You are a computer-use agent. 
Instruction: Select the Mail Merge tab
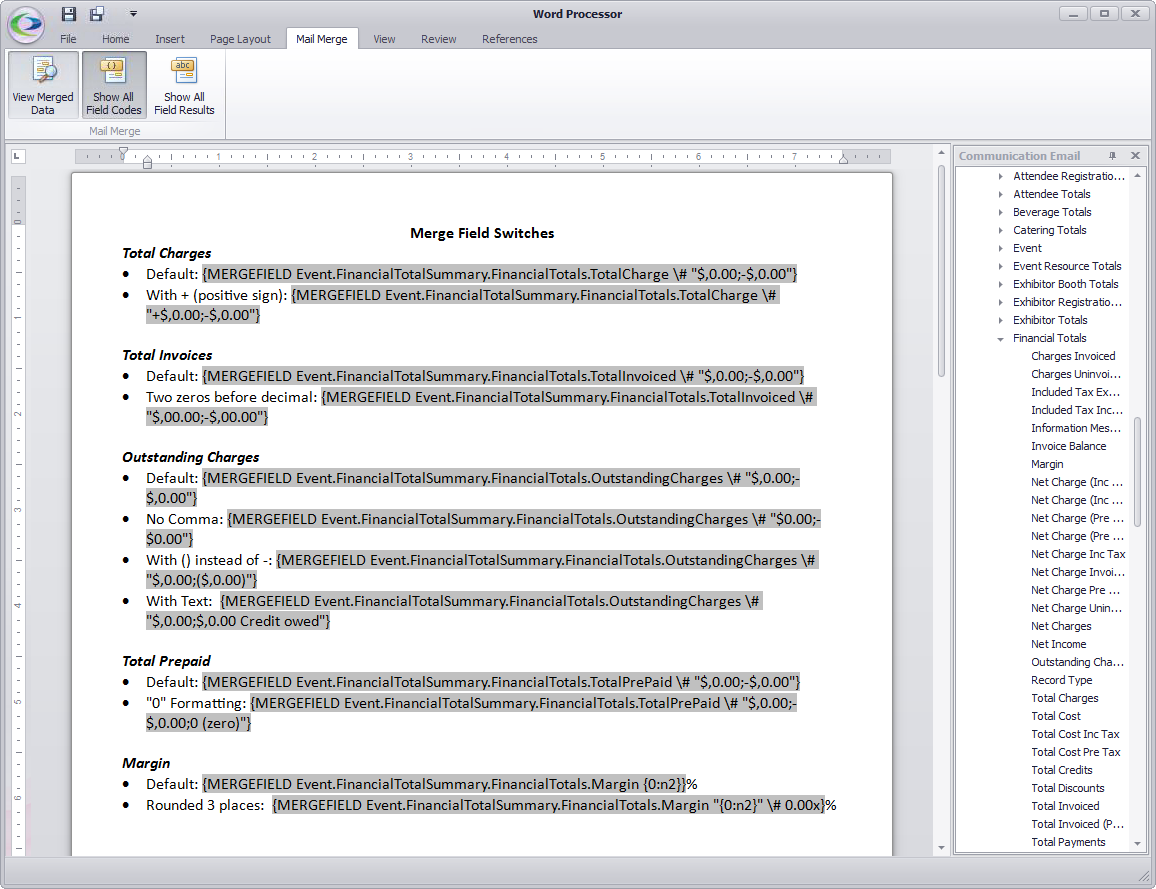pos(321,39)
